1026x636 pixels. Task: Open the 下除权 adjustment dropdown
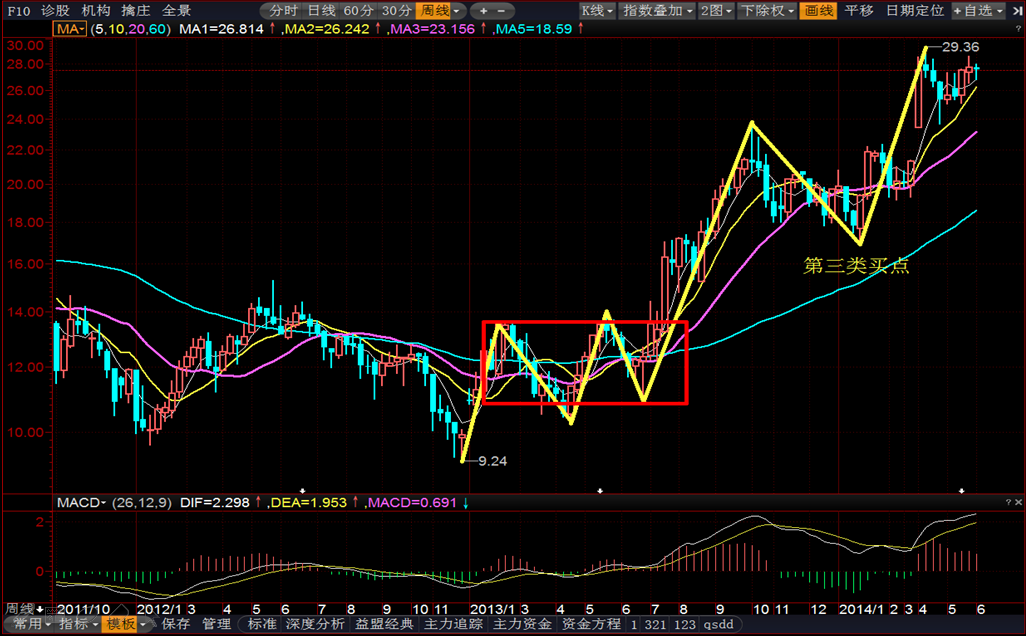[x=767, y=10]
